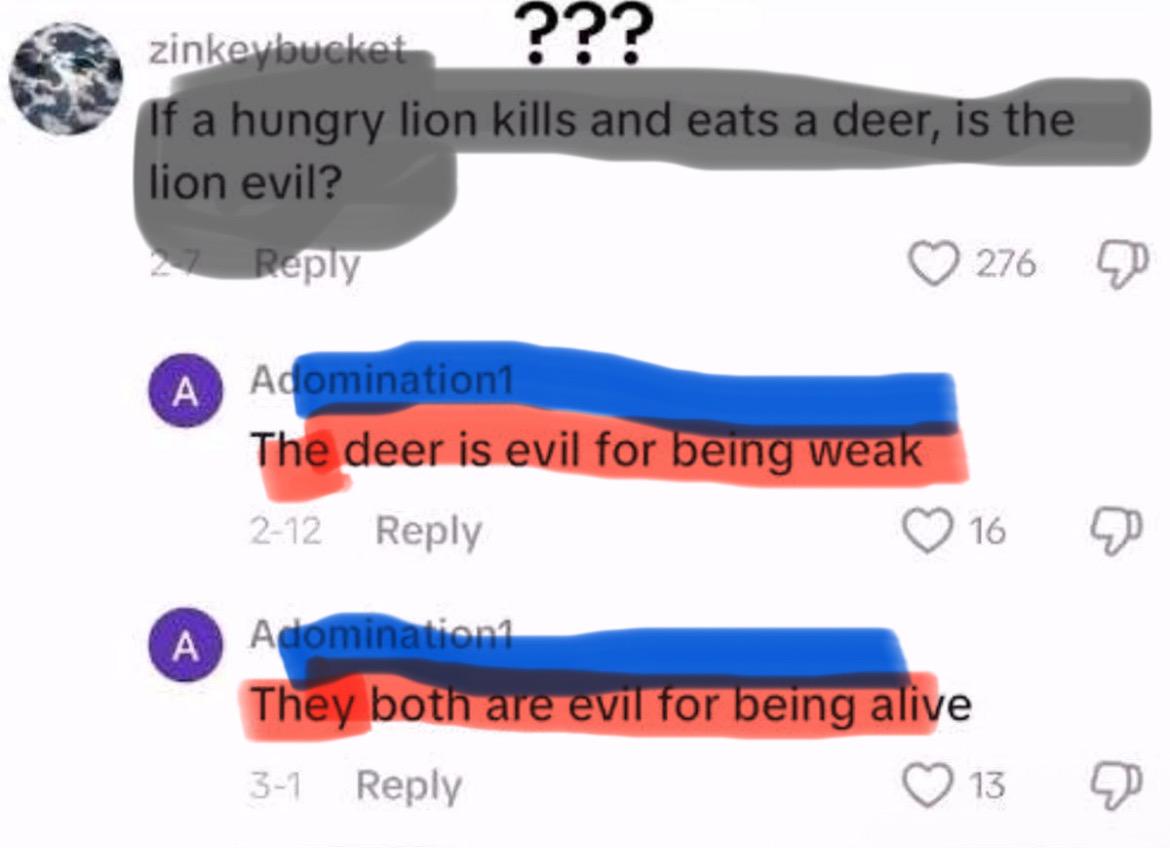Screen dimensions: 1170x848
Task: Dislike the 'They both are evil' reply
Action: click(x=1117, y=786)
